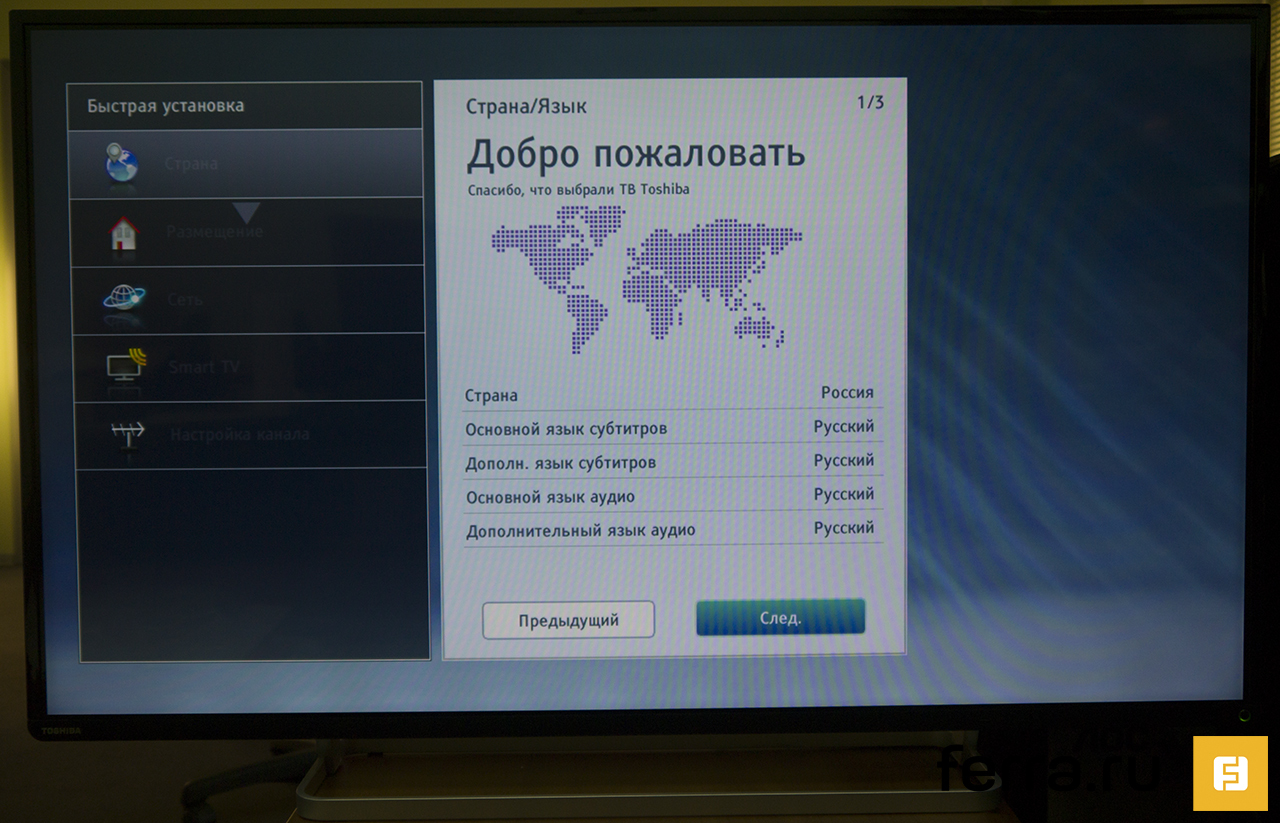The image size is (1280, 823).
Task: Click the Добро пожаловать heading
Action: [636, 154]
